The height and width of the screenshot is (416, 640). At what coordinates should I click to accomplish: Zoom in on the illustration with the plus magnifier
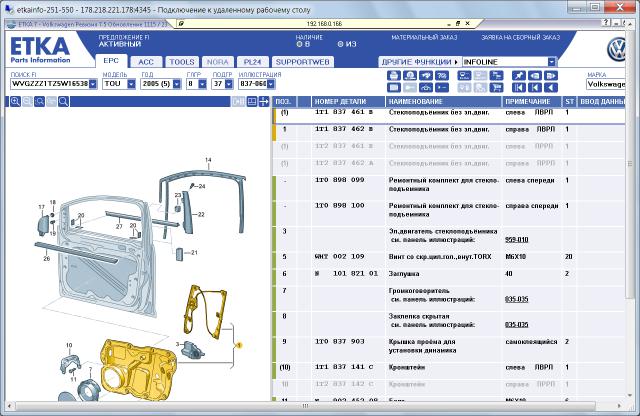point(15,101)
